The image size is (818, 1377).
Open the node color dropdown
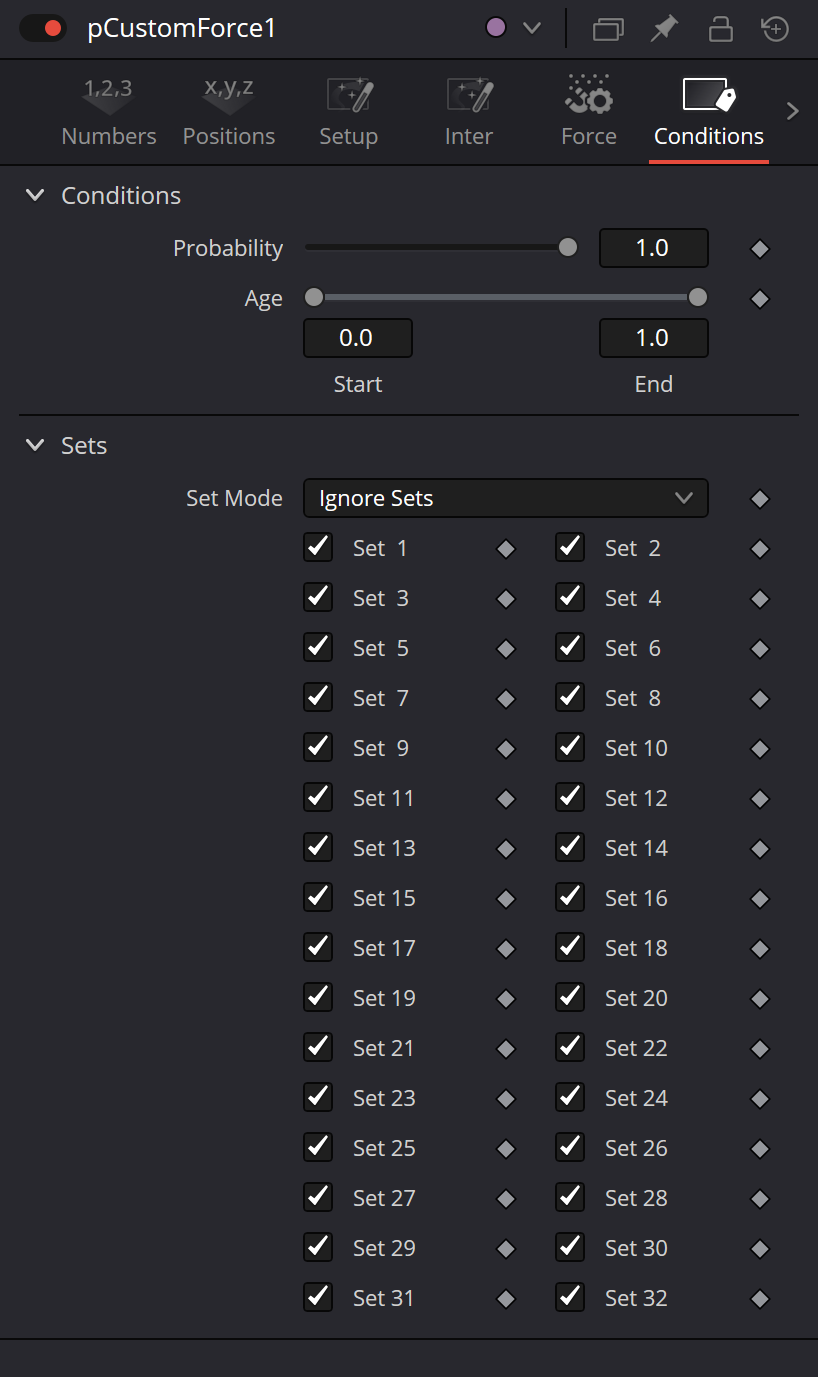[513, 28]
